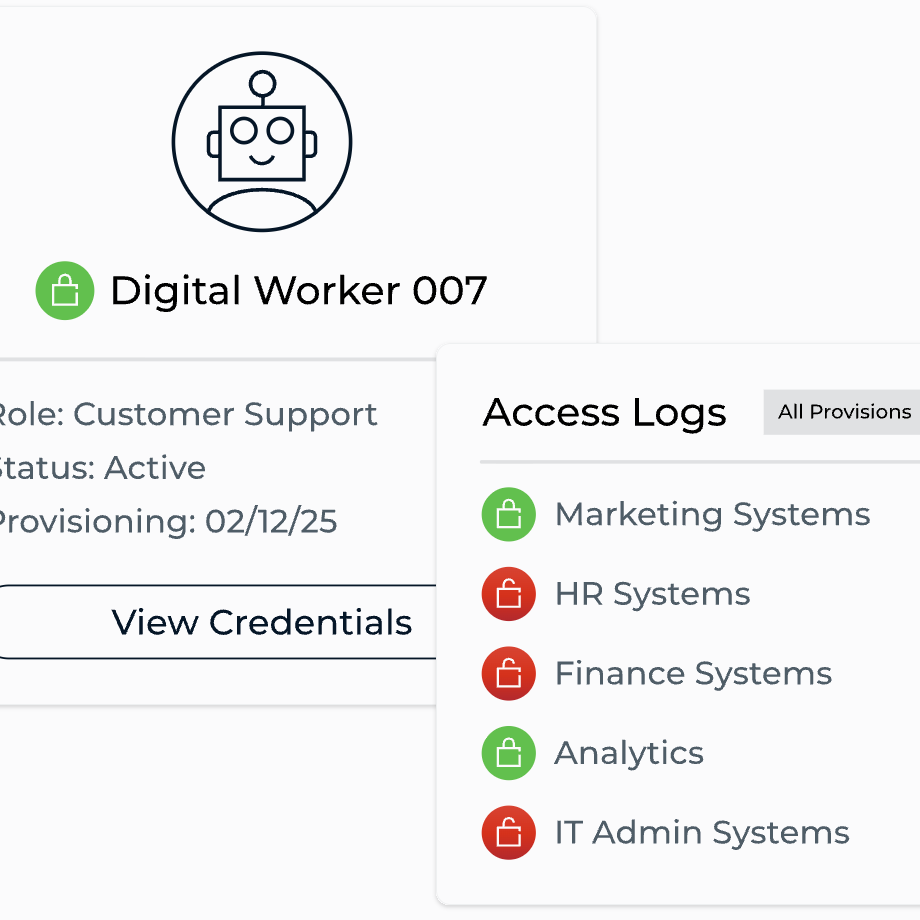
Task: Click the IT Admin Systems red unlock icon
Action: [x=509, y=832]
